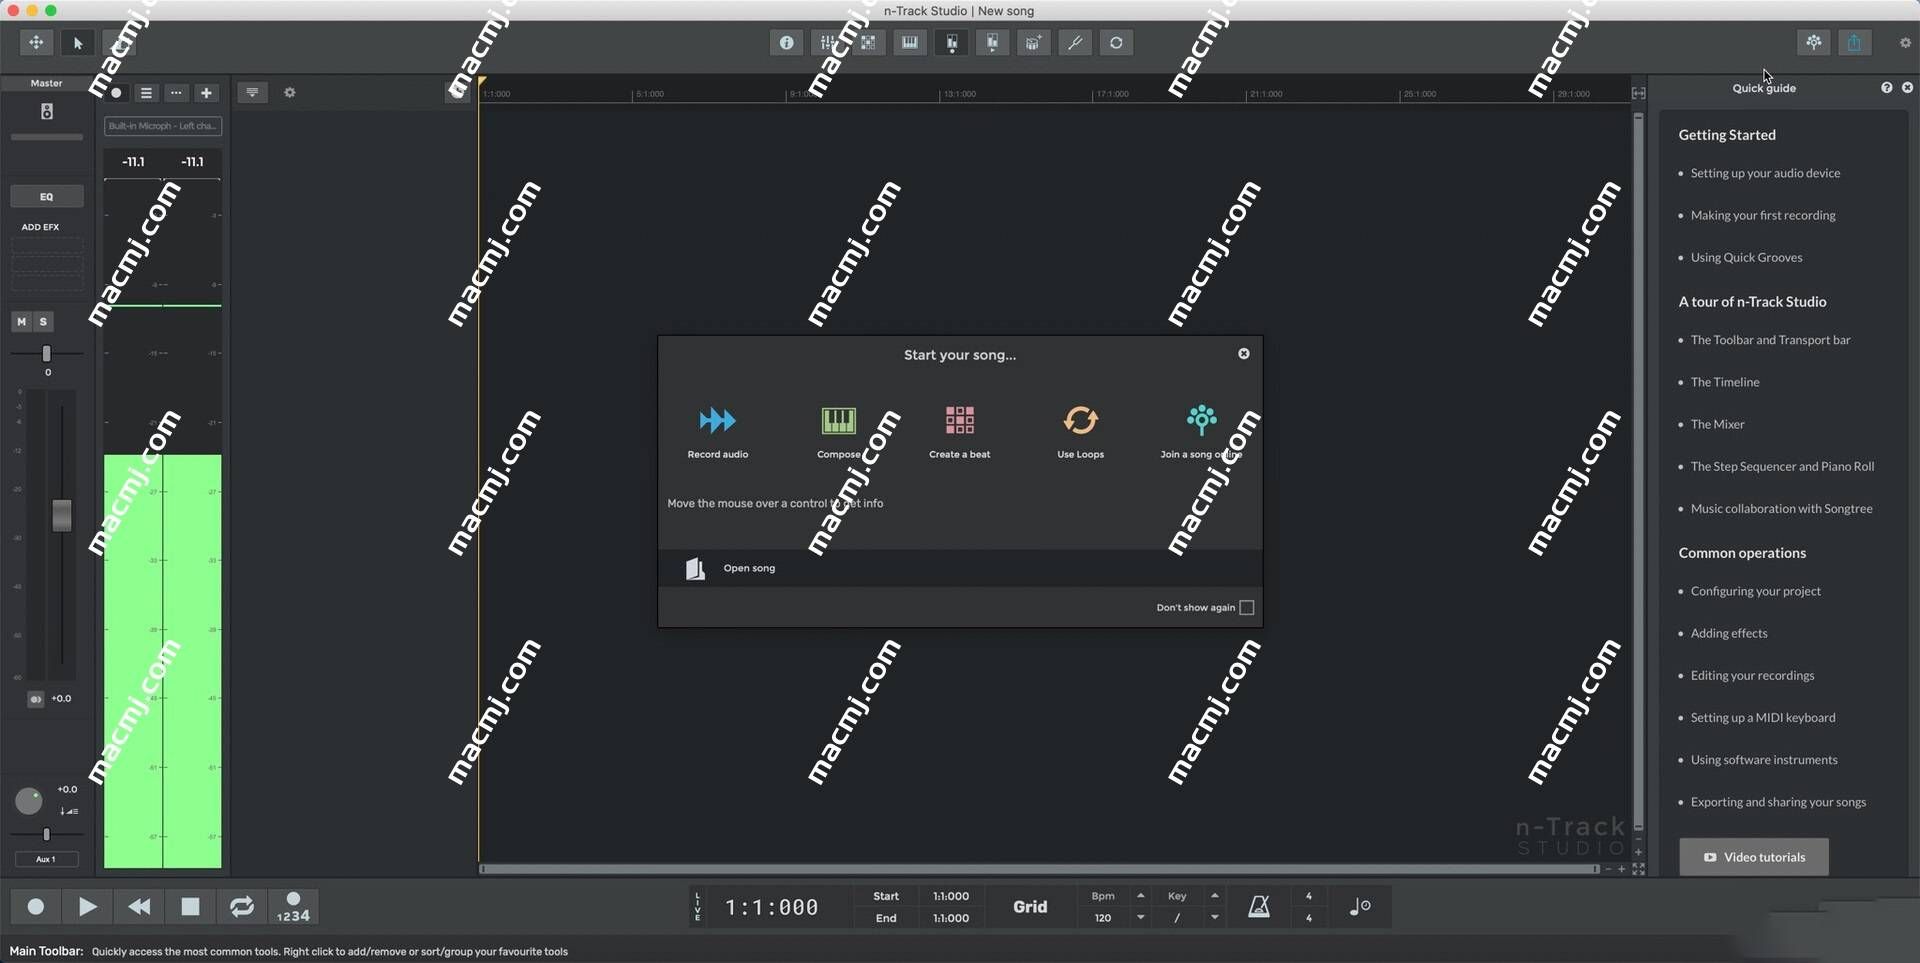Click master pan slider under M S buttons
This screenshot has width=1920, height=963.
click(x=46, y=354)
